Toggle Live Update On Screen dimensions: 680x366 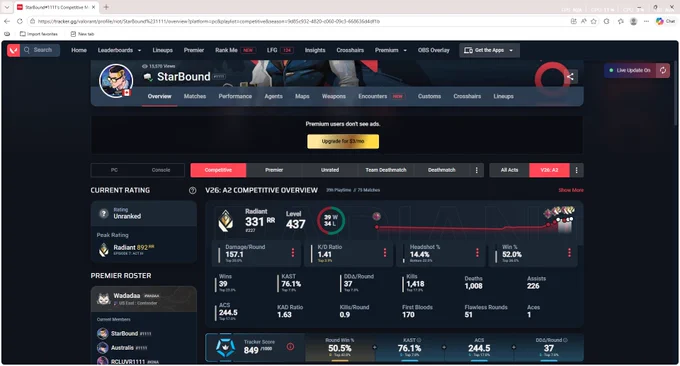tap(631, 70)
